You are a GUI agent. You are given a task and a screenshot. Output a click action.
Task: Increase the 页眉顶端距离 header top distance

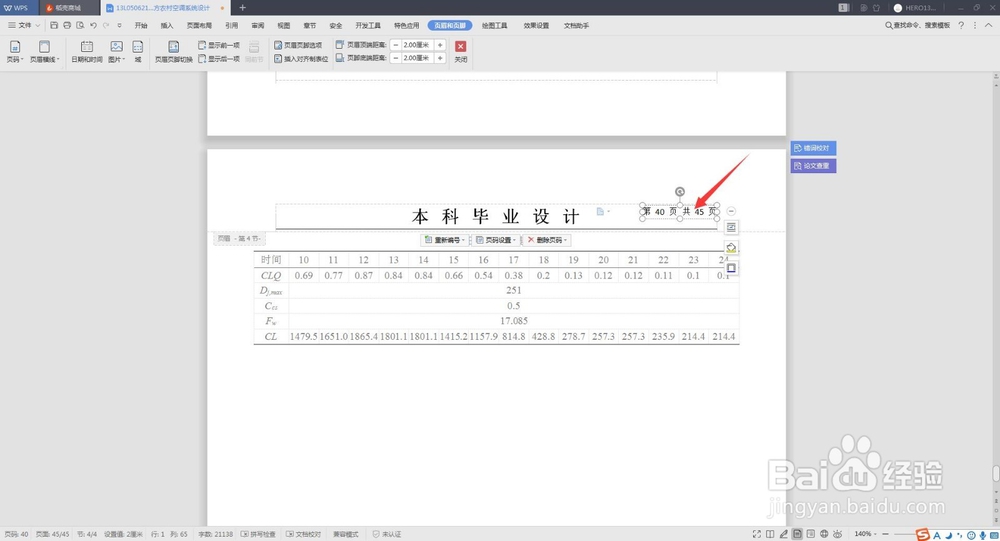(x=440, y=45)
